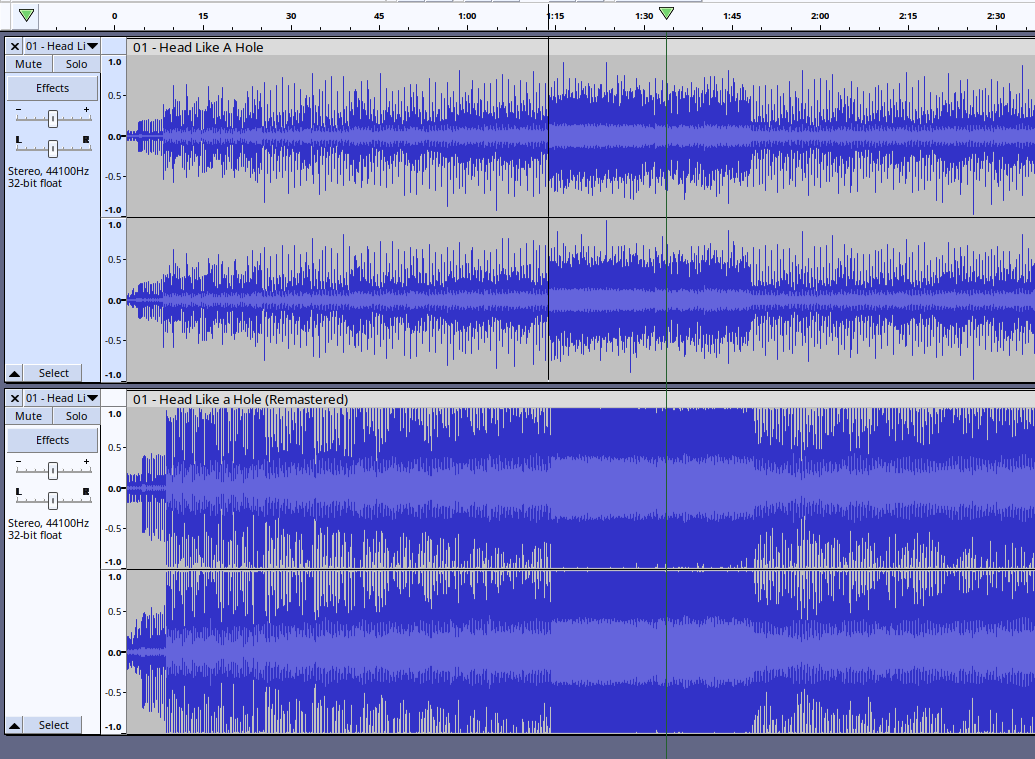Solo the first Head Like A Hole track
Viewport: 1035px width, 759px height.
[x=76, y=64]
